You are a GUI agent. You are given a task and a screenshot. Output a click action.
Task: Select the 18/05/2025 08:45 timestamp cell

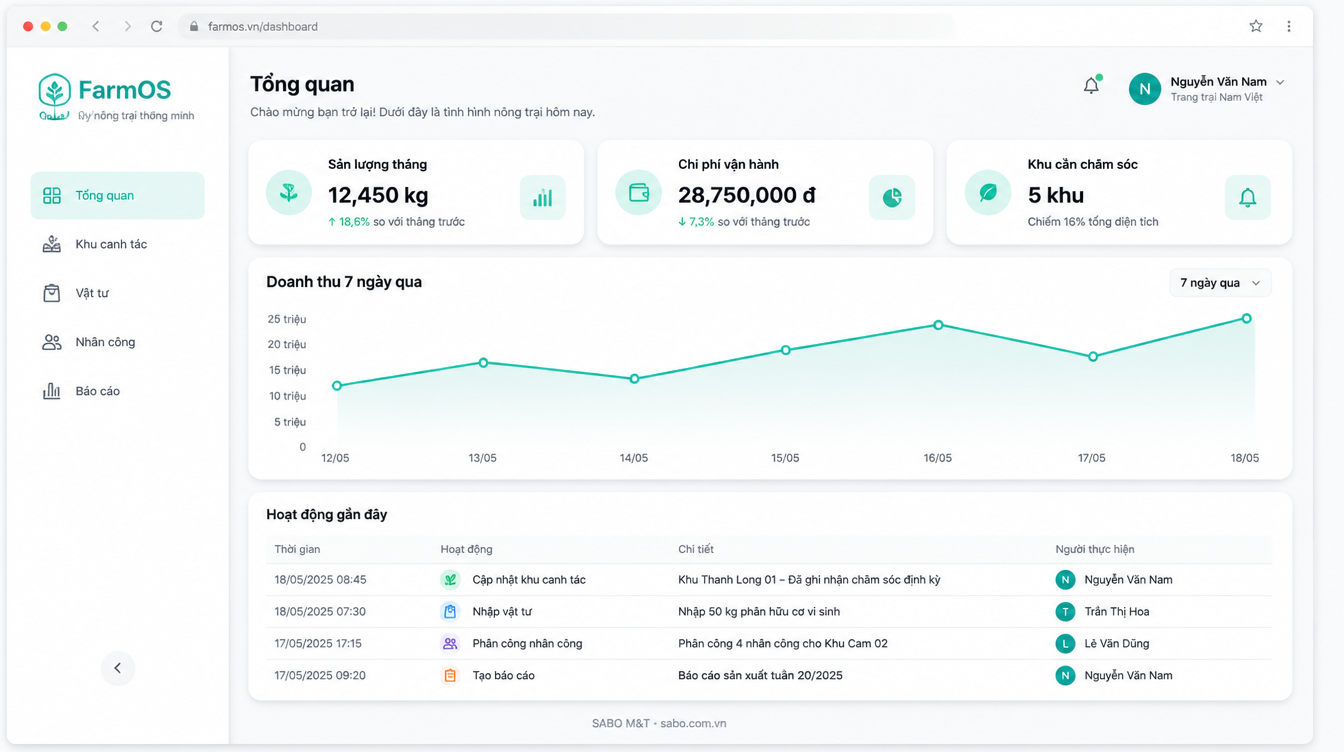320,580
